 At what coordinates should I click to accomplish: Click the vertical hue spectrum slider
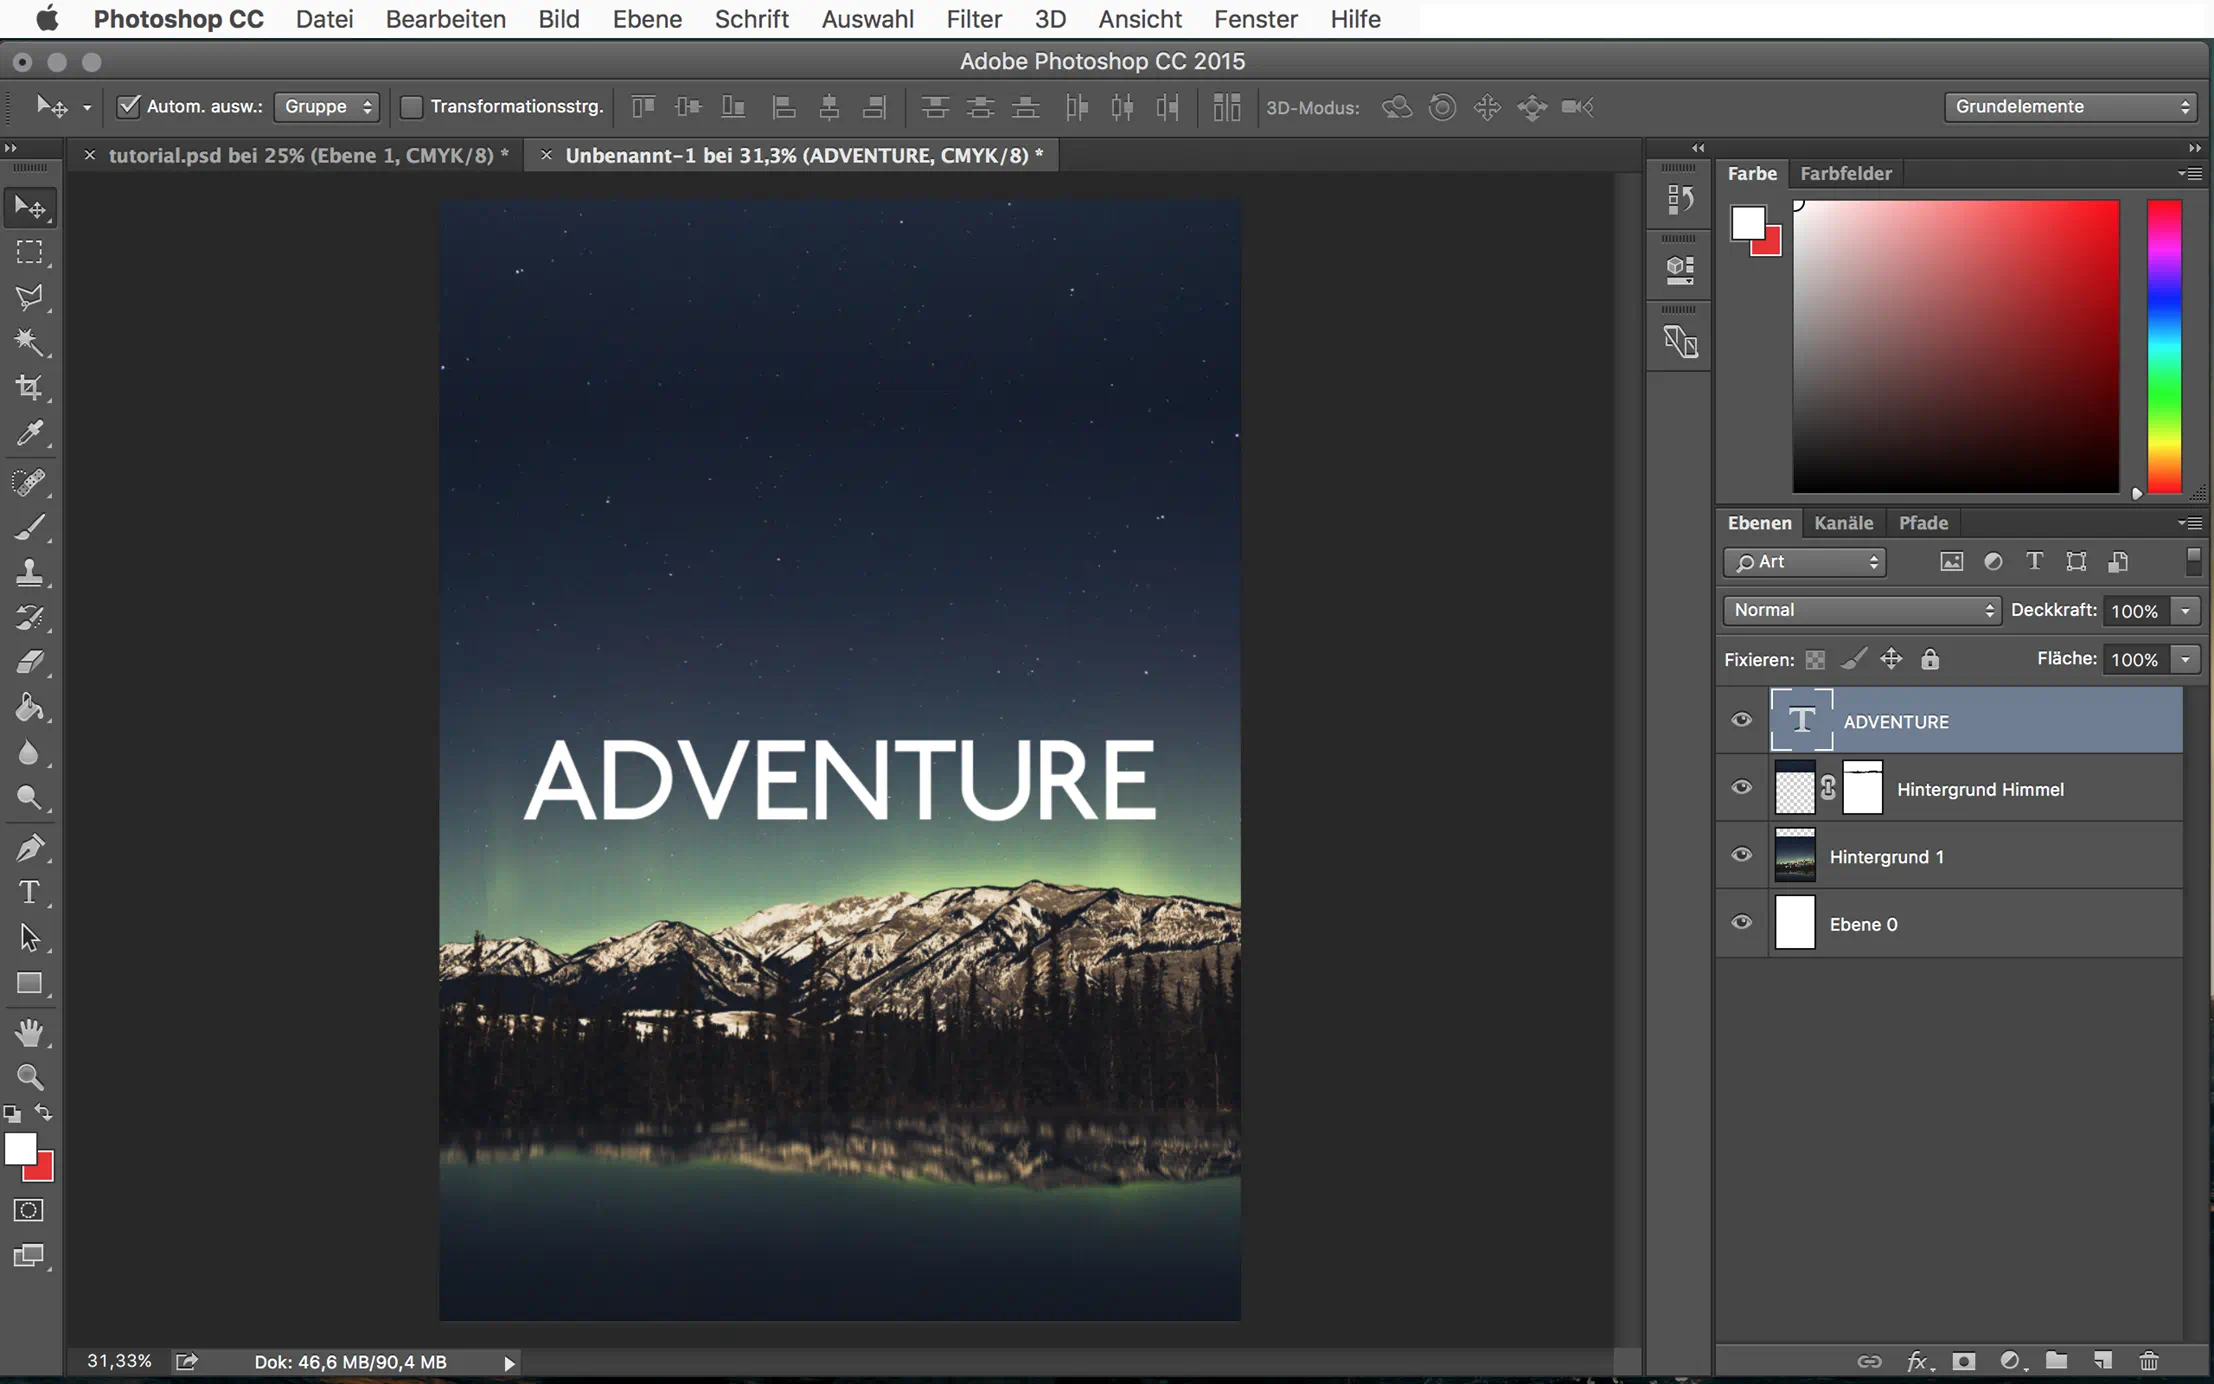pyautogui.click(x=2164, y=346)
